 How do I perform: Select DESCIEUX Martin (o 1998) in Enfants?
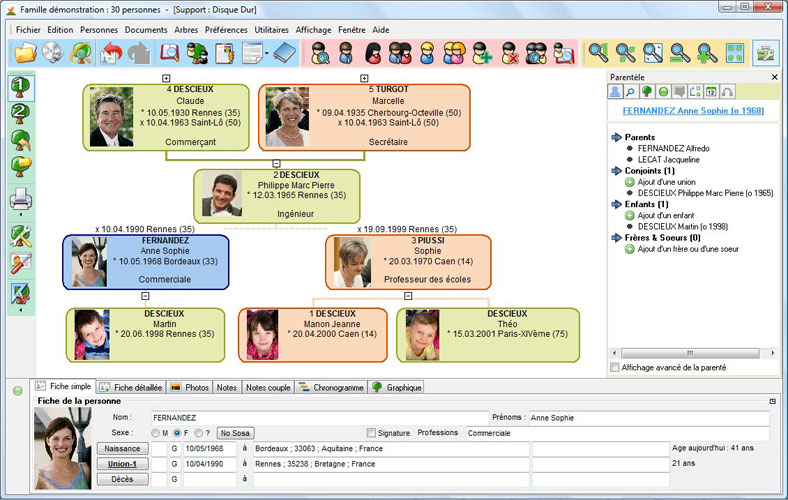coord(682,227)
